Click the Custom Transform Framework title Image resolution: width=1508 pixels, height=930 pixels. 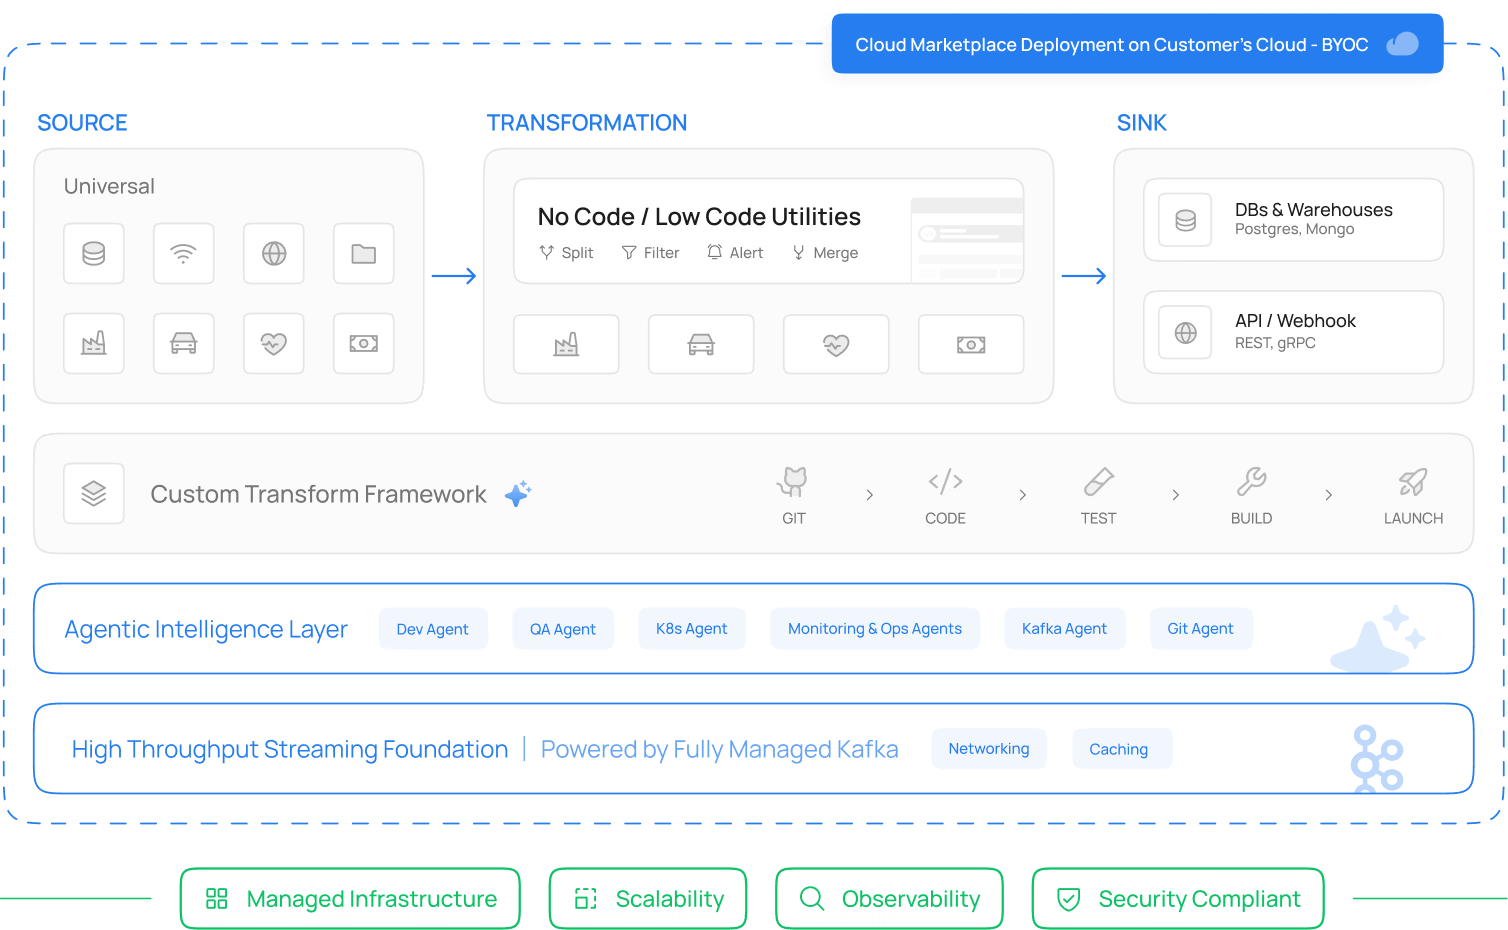[x=318, y=494]
